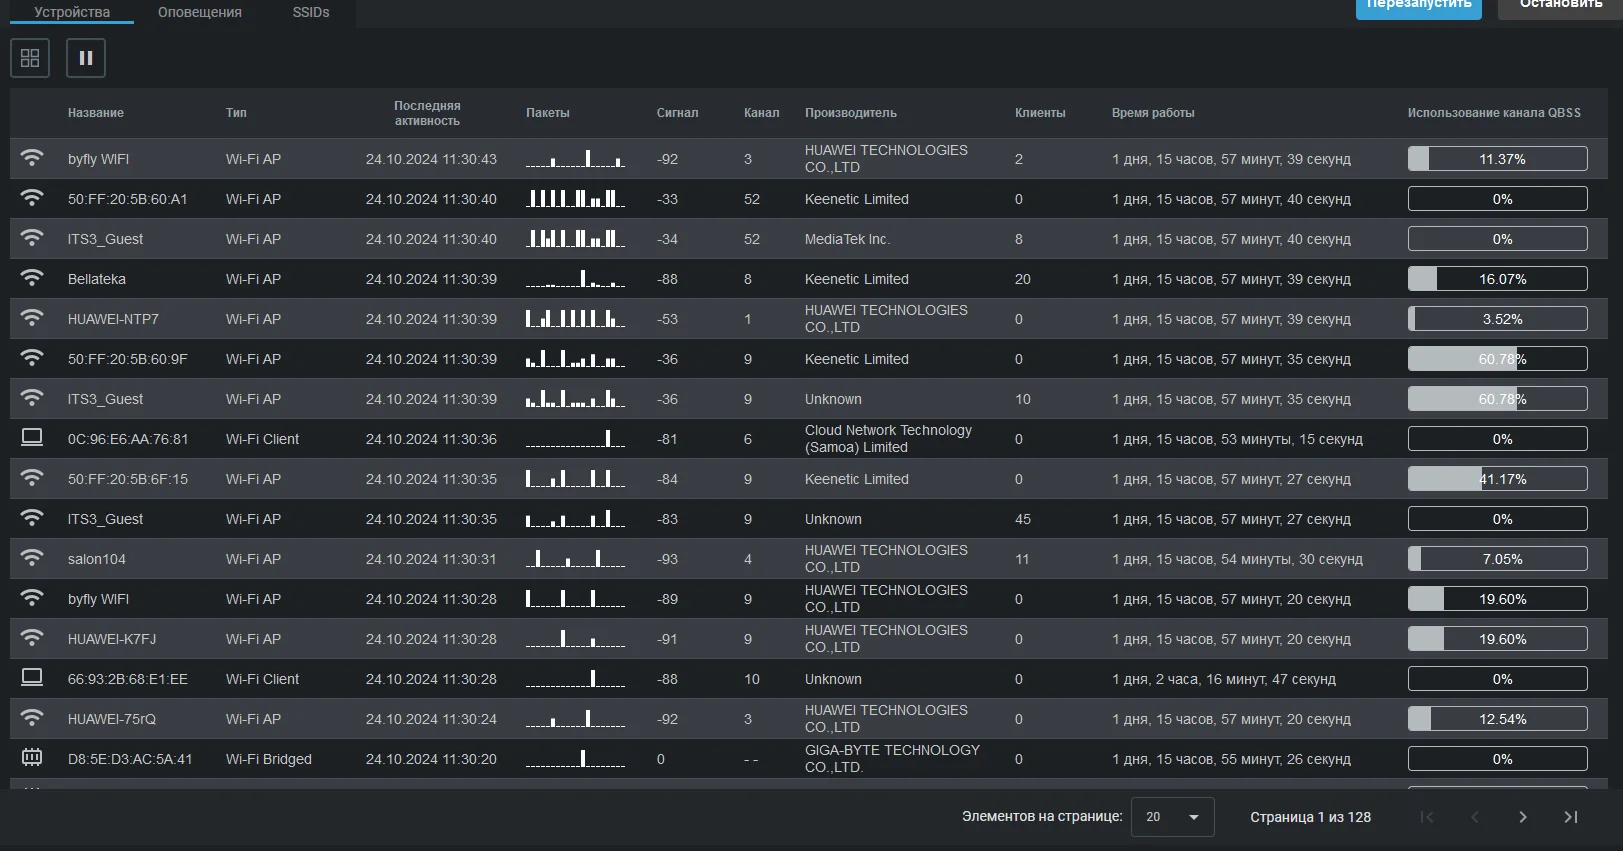The image size is (1623, 851).
Task: Select the Wi-Fi icon beside HUAWEI-75rQ
Action: tap(32, 718)
